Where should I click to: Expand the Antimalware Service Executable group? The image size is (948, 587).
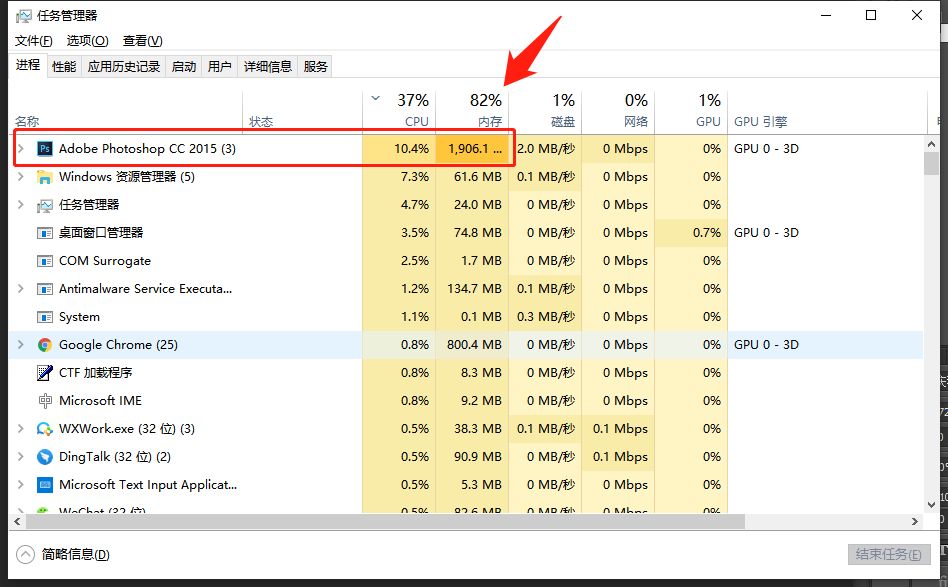(21, 288)
